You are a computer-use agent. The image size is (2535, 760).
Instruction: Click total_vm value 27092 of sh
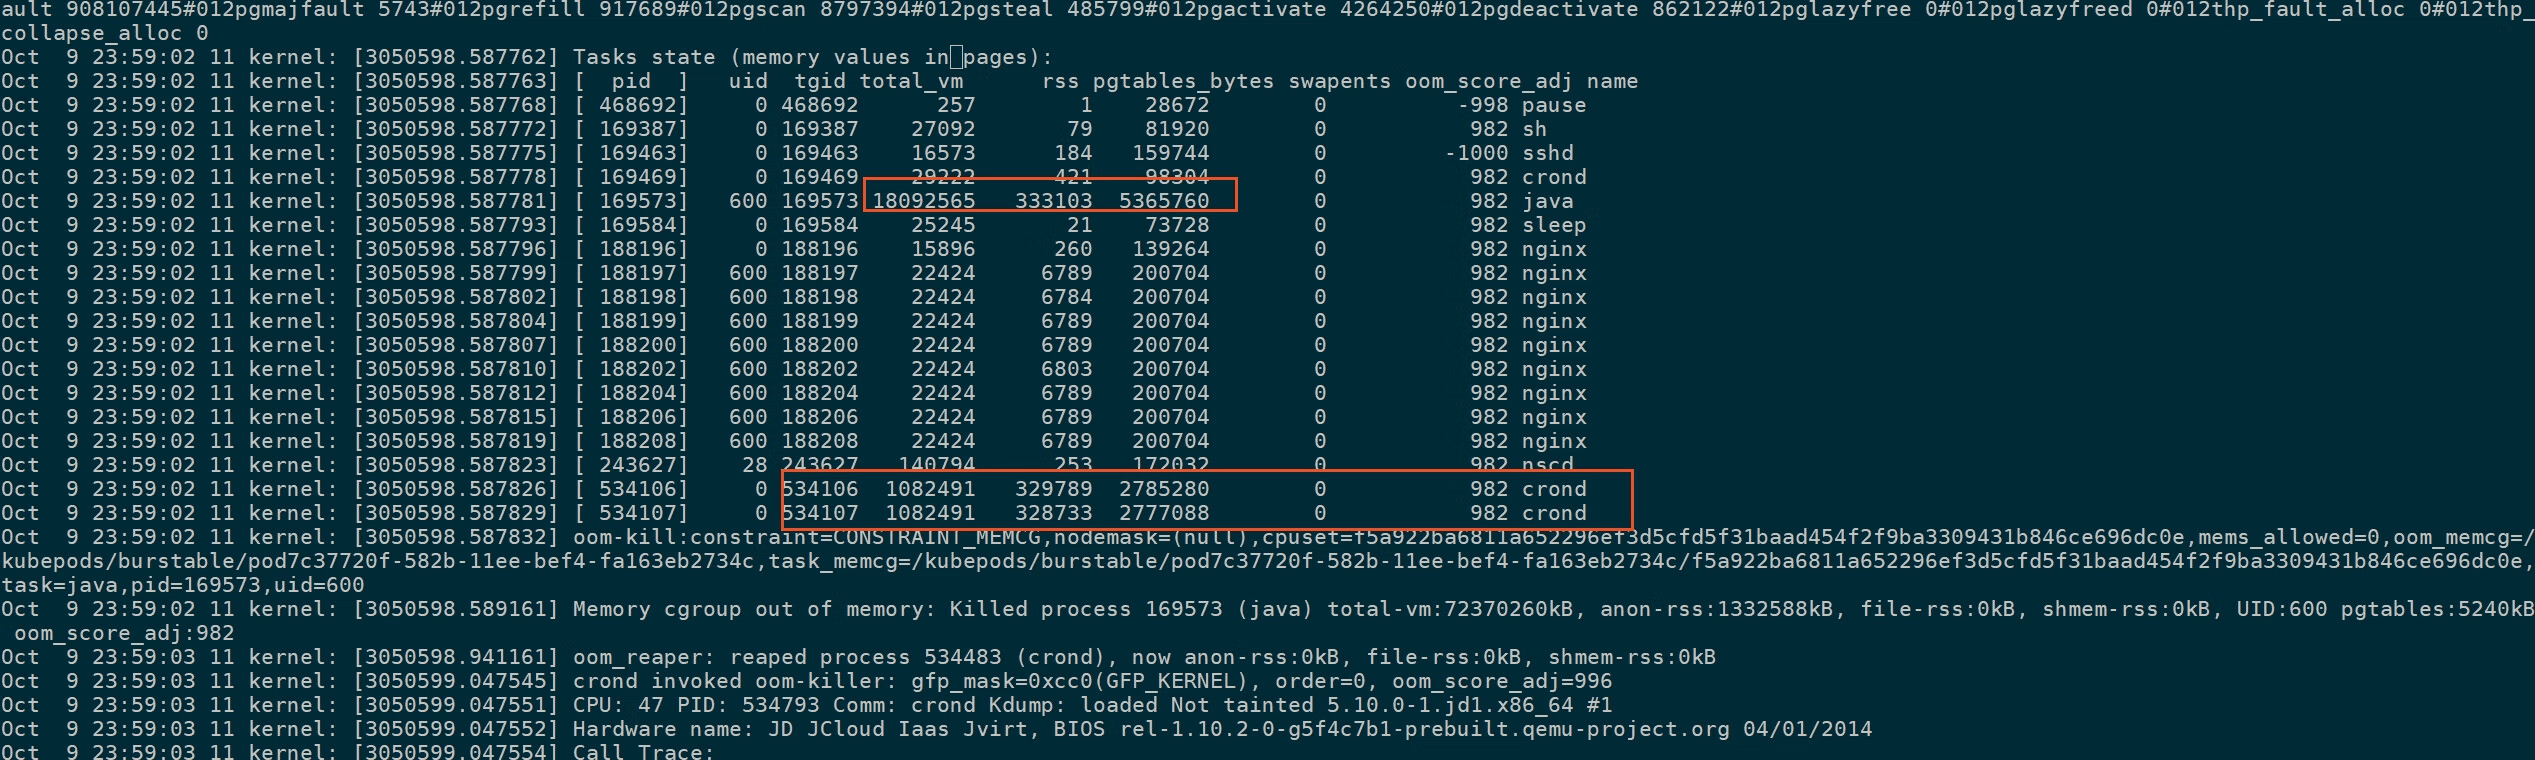tap(943, 129)
